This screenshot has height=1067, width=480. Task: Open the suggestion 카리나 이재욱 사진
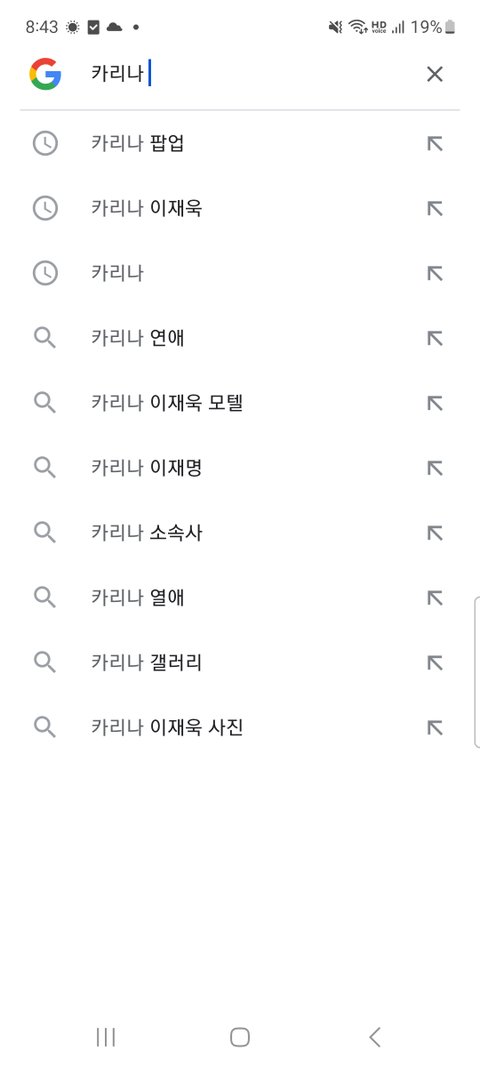[x=240, y=727]
